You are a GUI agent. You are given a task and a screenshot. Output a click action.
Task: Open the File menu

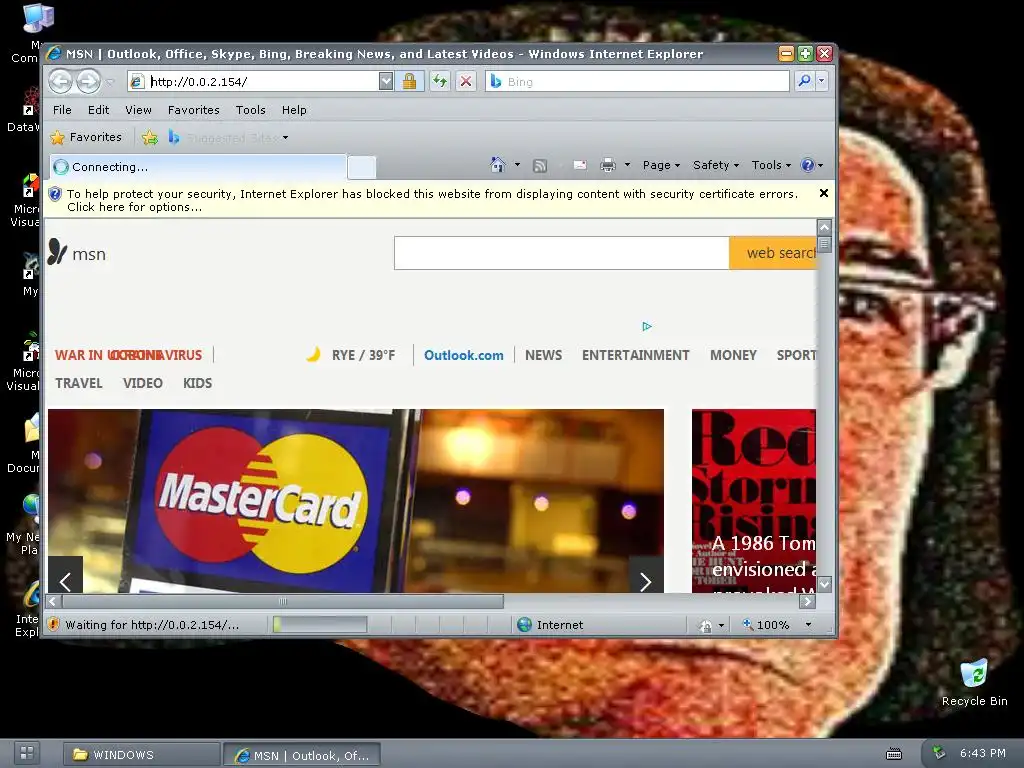[62, 110]
